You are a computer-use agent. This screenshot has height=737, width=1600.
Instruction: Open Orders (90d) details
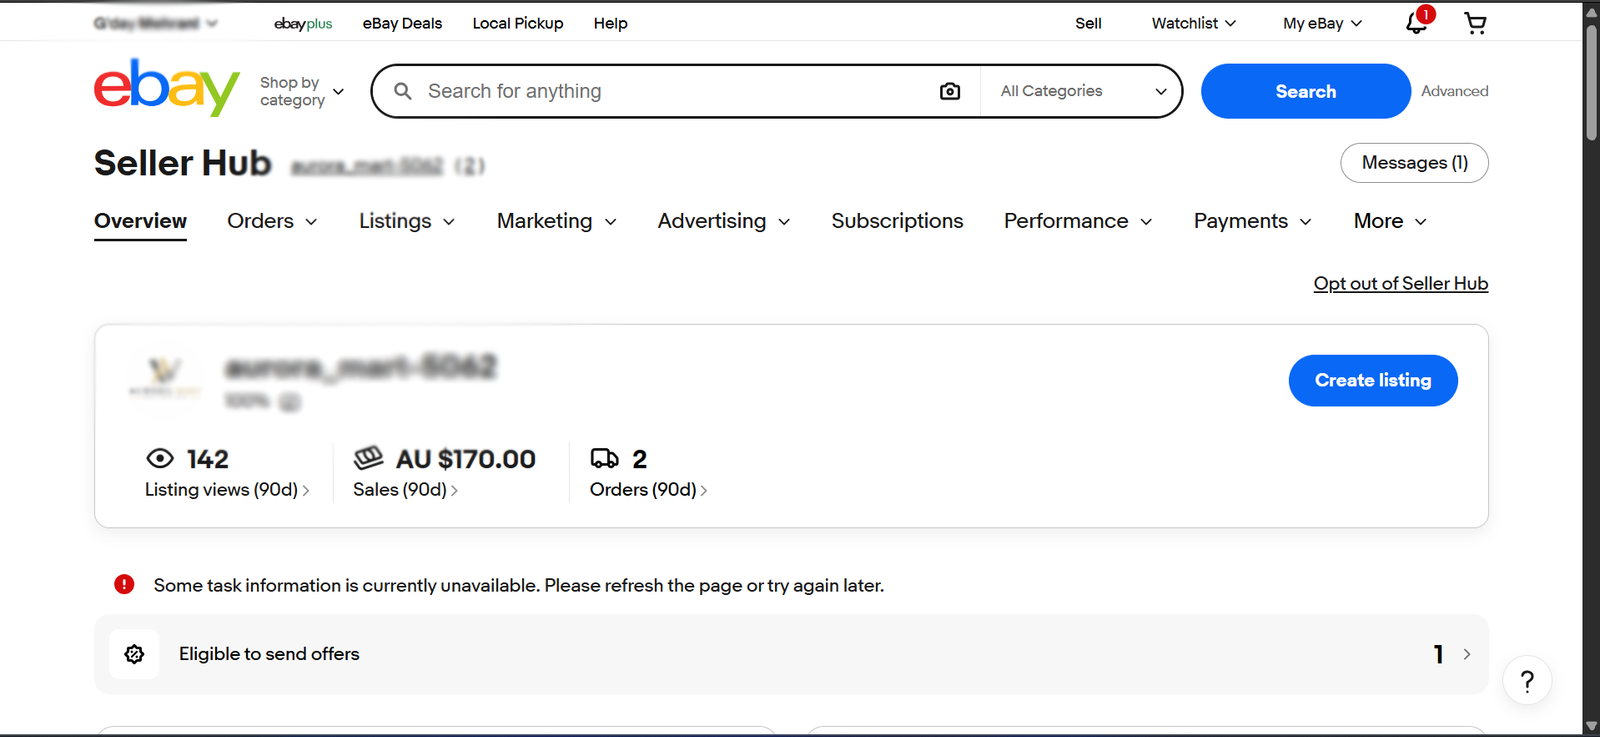click(648, 489)
